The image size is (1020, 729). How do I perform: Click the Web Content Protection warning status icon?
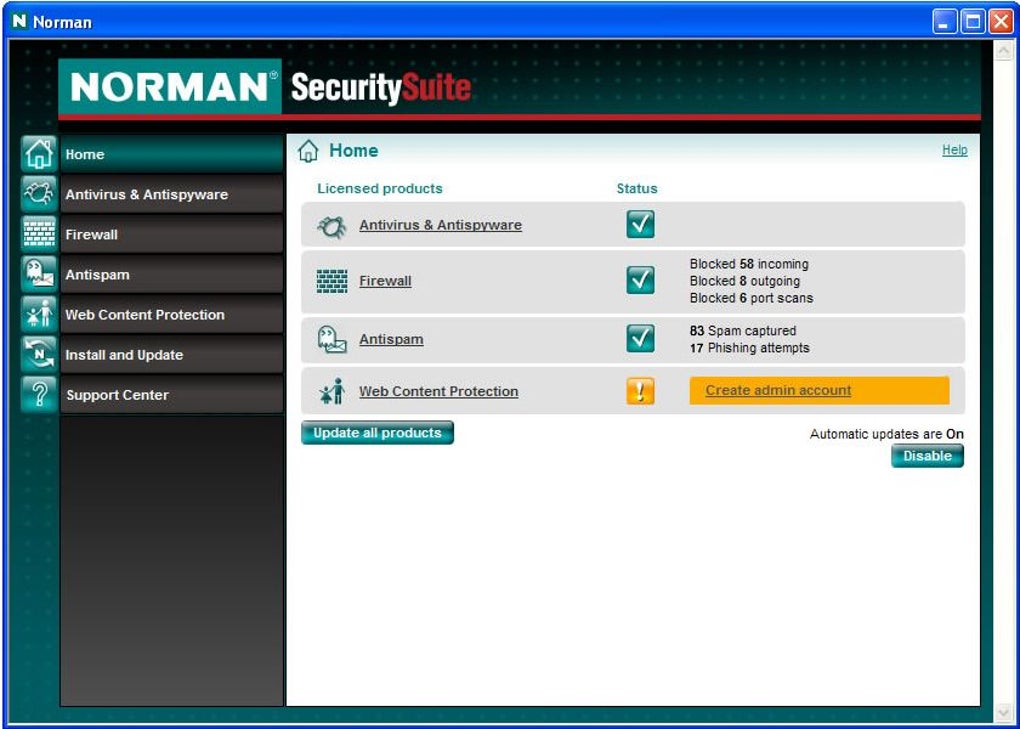(640, 391)
